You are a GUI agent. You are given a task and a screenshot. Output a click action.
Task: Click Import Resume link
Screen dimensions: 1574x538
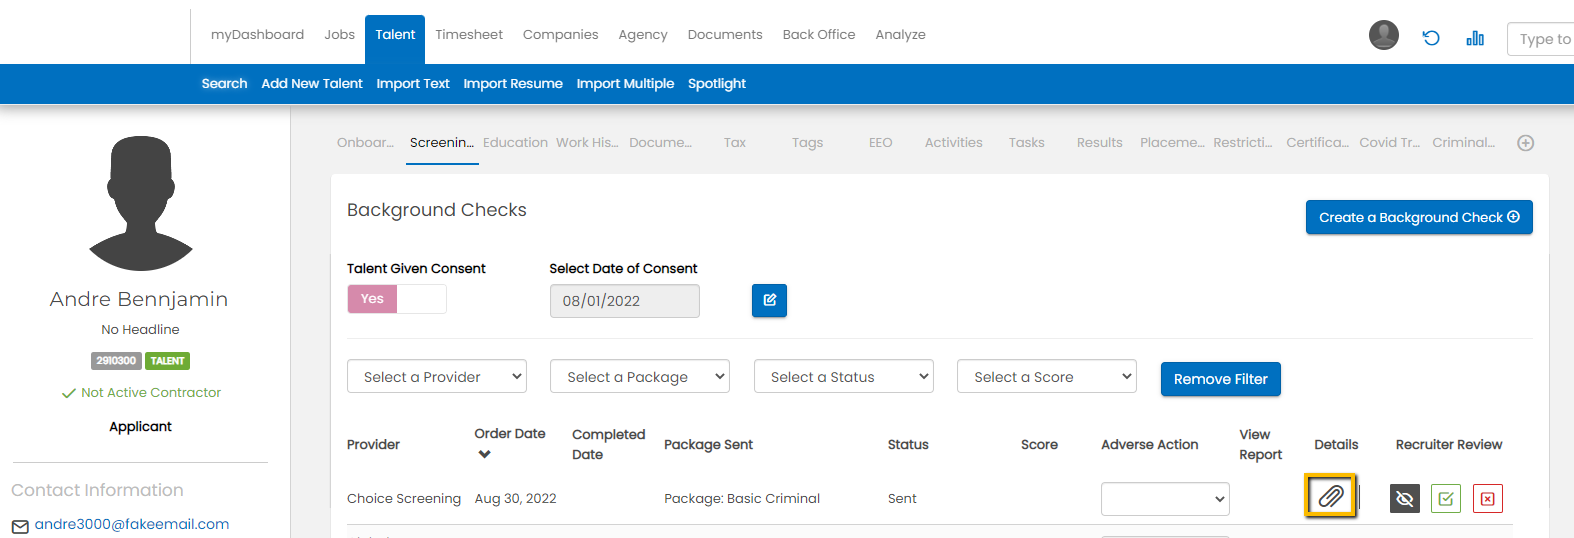(513, 84)
